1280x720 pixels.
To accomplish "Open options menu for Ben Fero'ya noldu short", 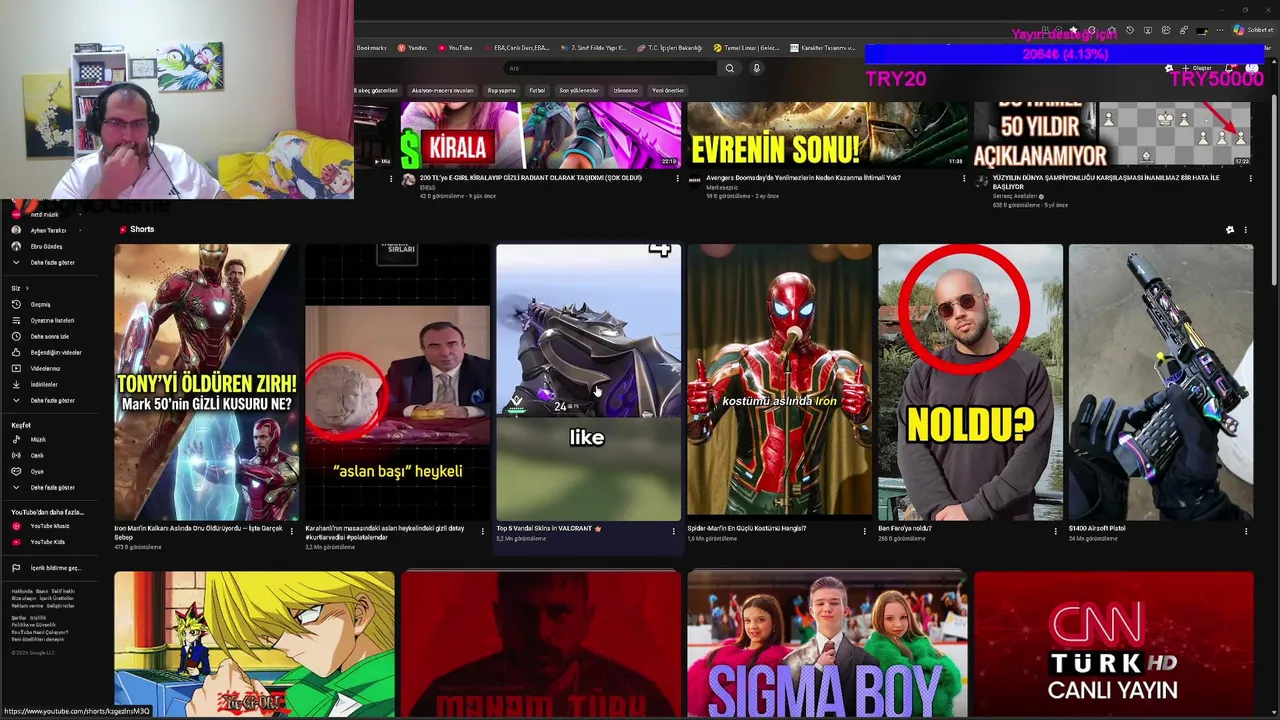I will (1055, 532).
